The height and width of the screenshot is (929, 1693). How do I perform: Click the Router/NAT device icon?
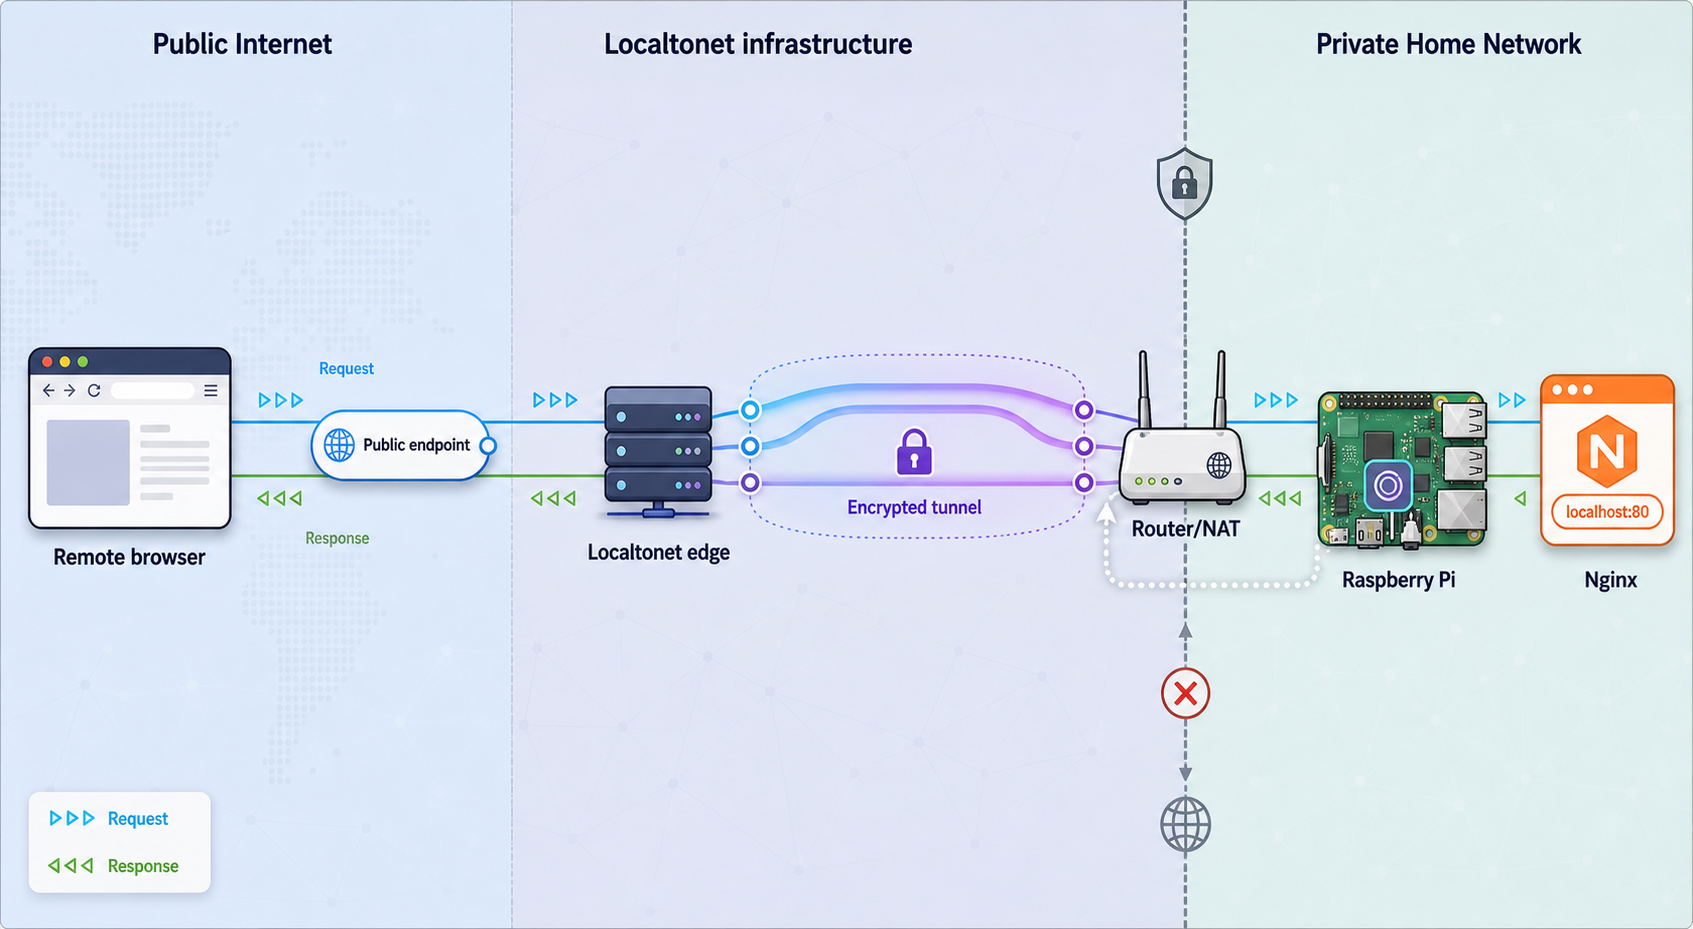click(1182, 428)
